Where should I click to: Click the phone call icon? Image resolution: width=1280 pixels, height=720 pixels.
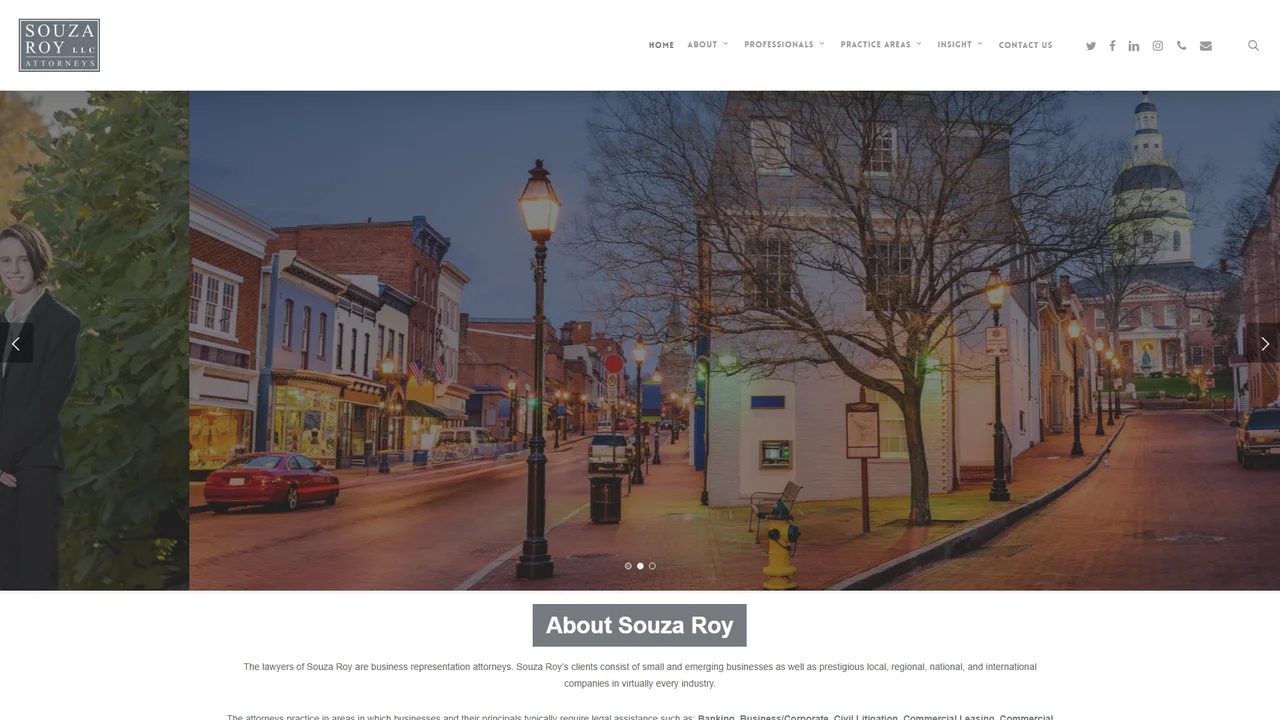1182,46
